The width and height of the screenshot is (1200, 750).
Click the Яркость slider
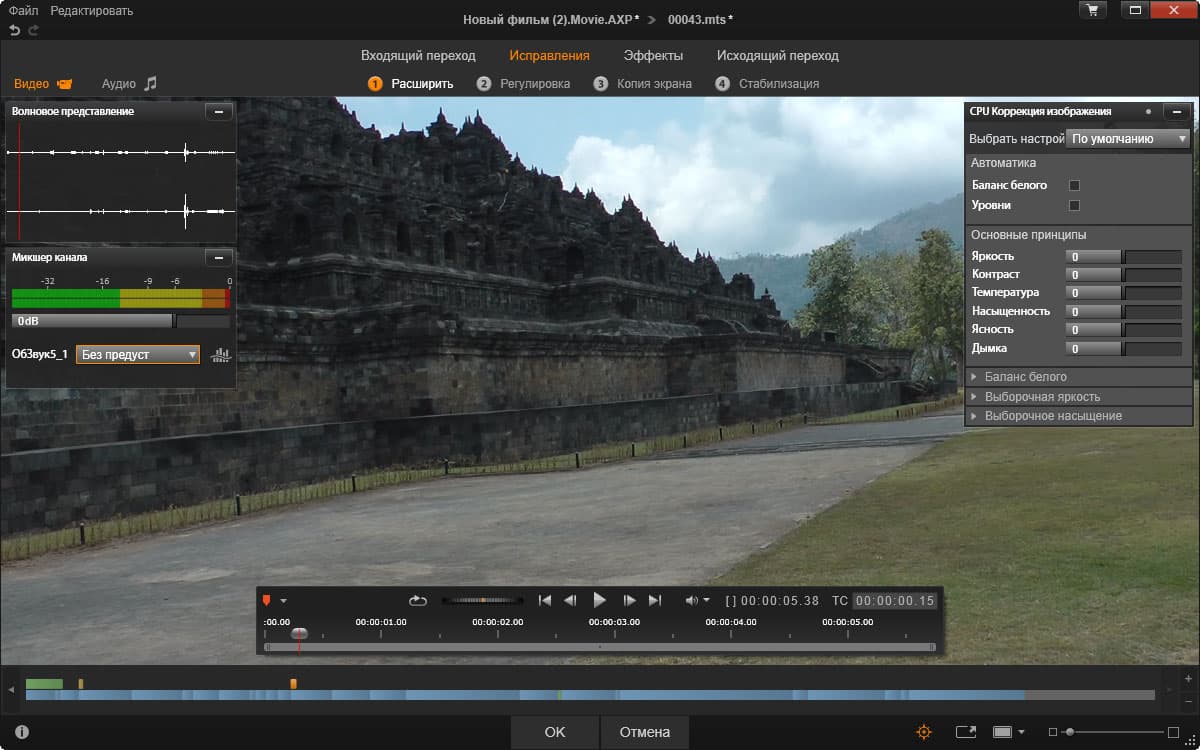1124,256
